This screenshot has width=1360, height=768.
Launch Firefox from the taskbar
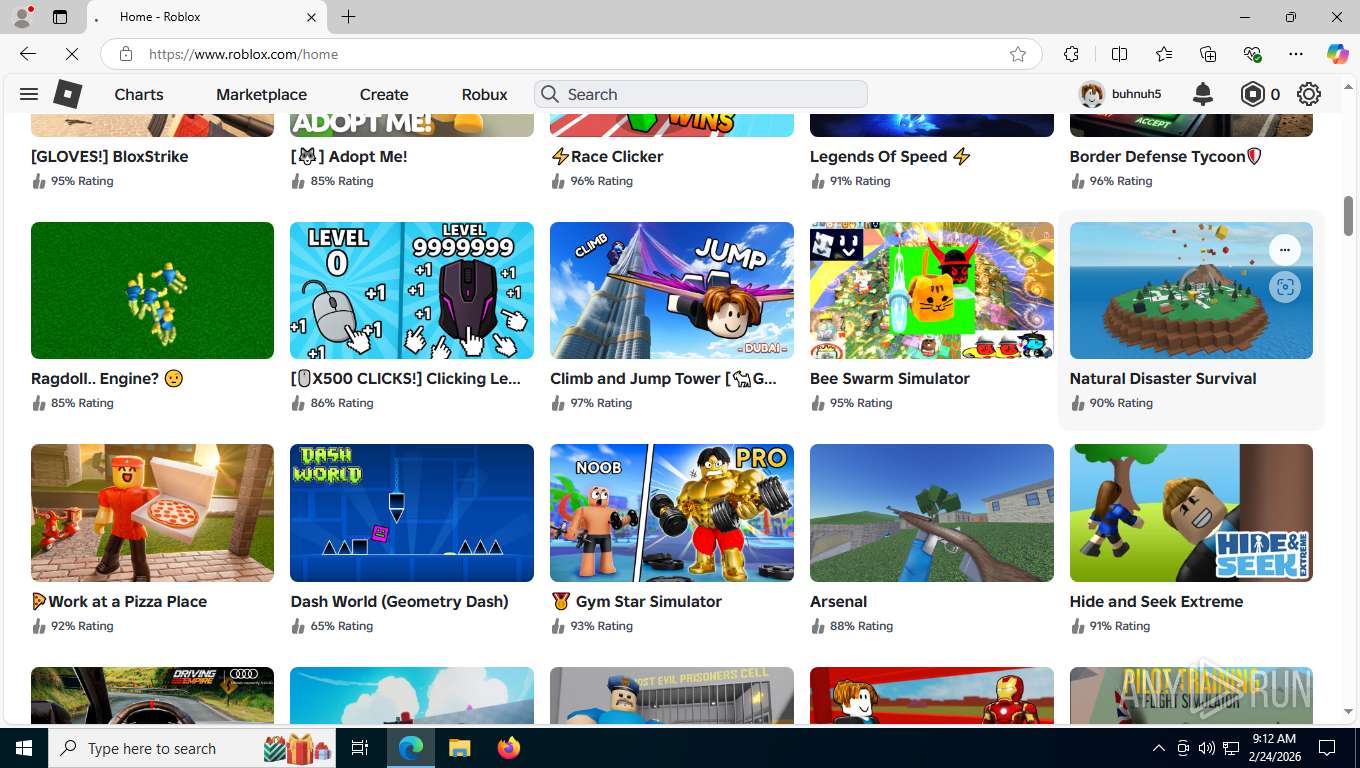click(509, 748)
